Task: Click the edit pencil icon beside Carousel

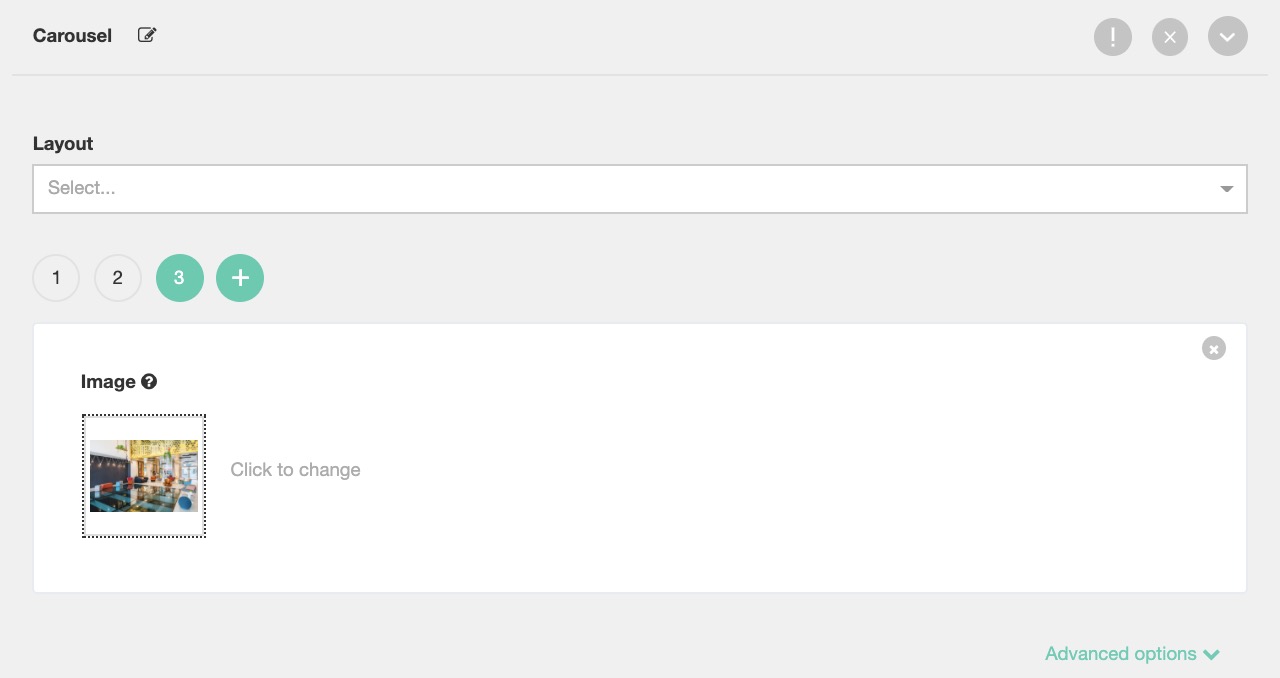Action: [147, 36]
